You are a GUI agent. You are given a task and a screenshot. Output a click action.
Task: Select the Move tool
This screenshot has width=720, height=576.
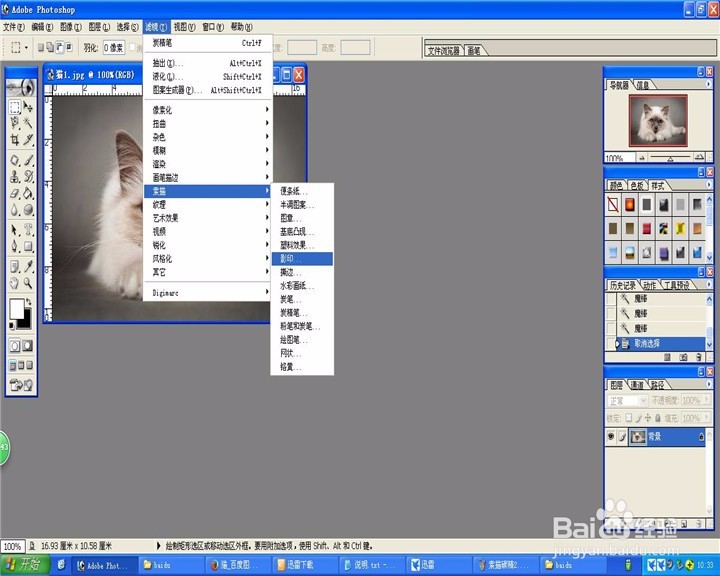point(28,107)
